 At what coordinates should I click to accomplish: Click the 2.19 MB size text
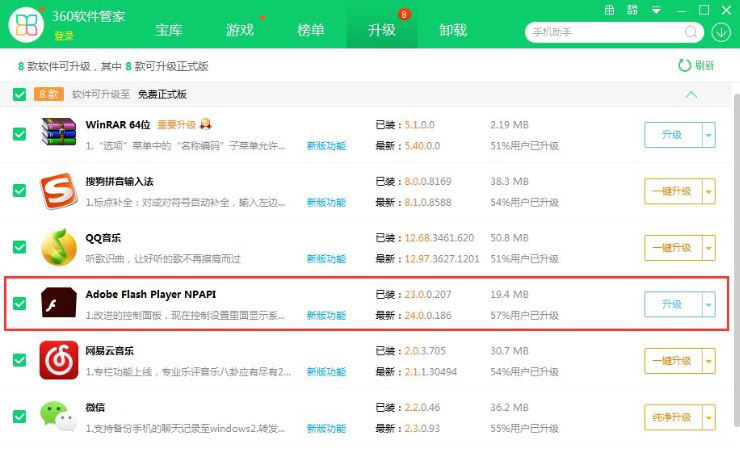(x=509, y=125)
